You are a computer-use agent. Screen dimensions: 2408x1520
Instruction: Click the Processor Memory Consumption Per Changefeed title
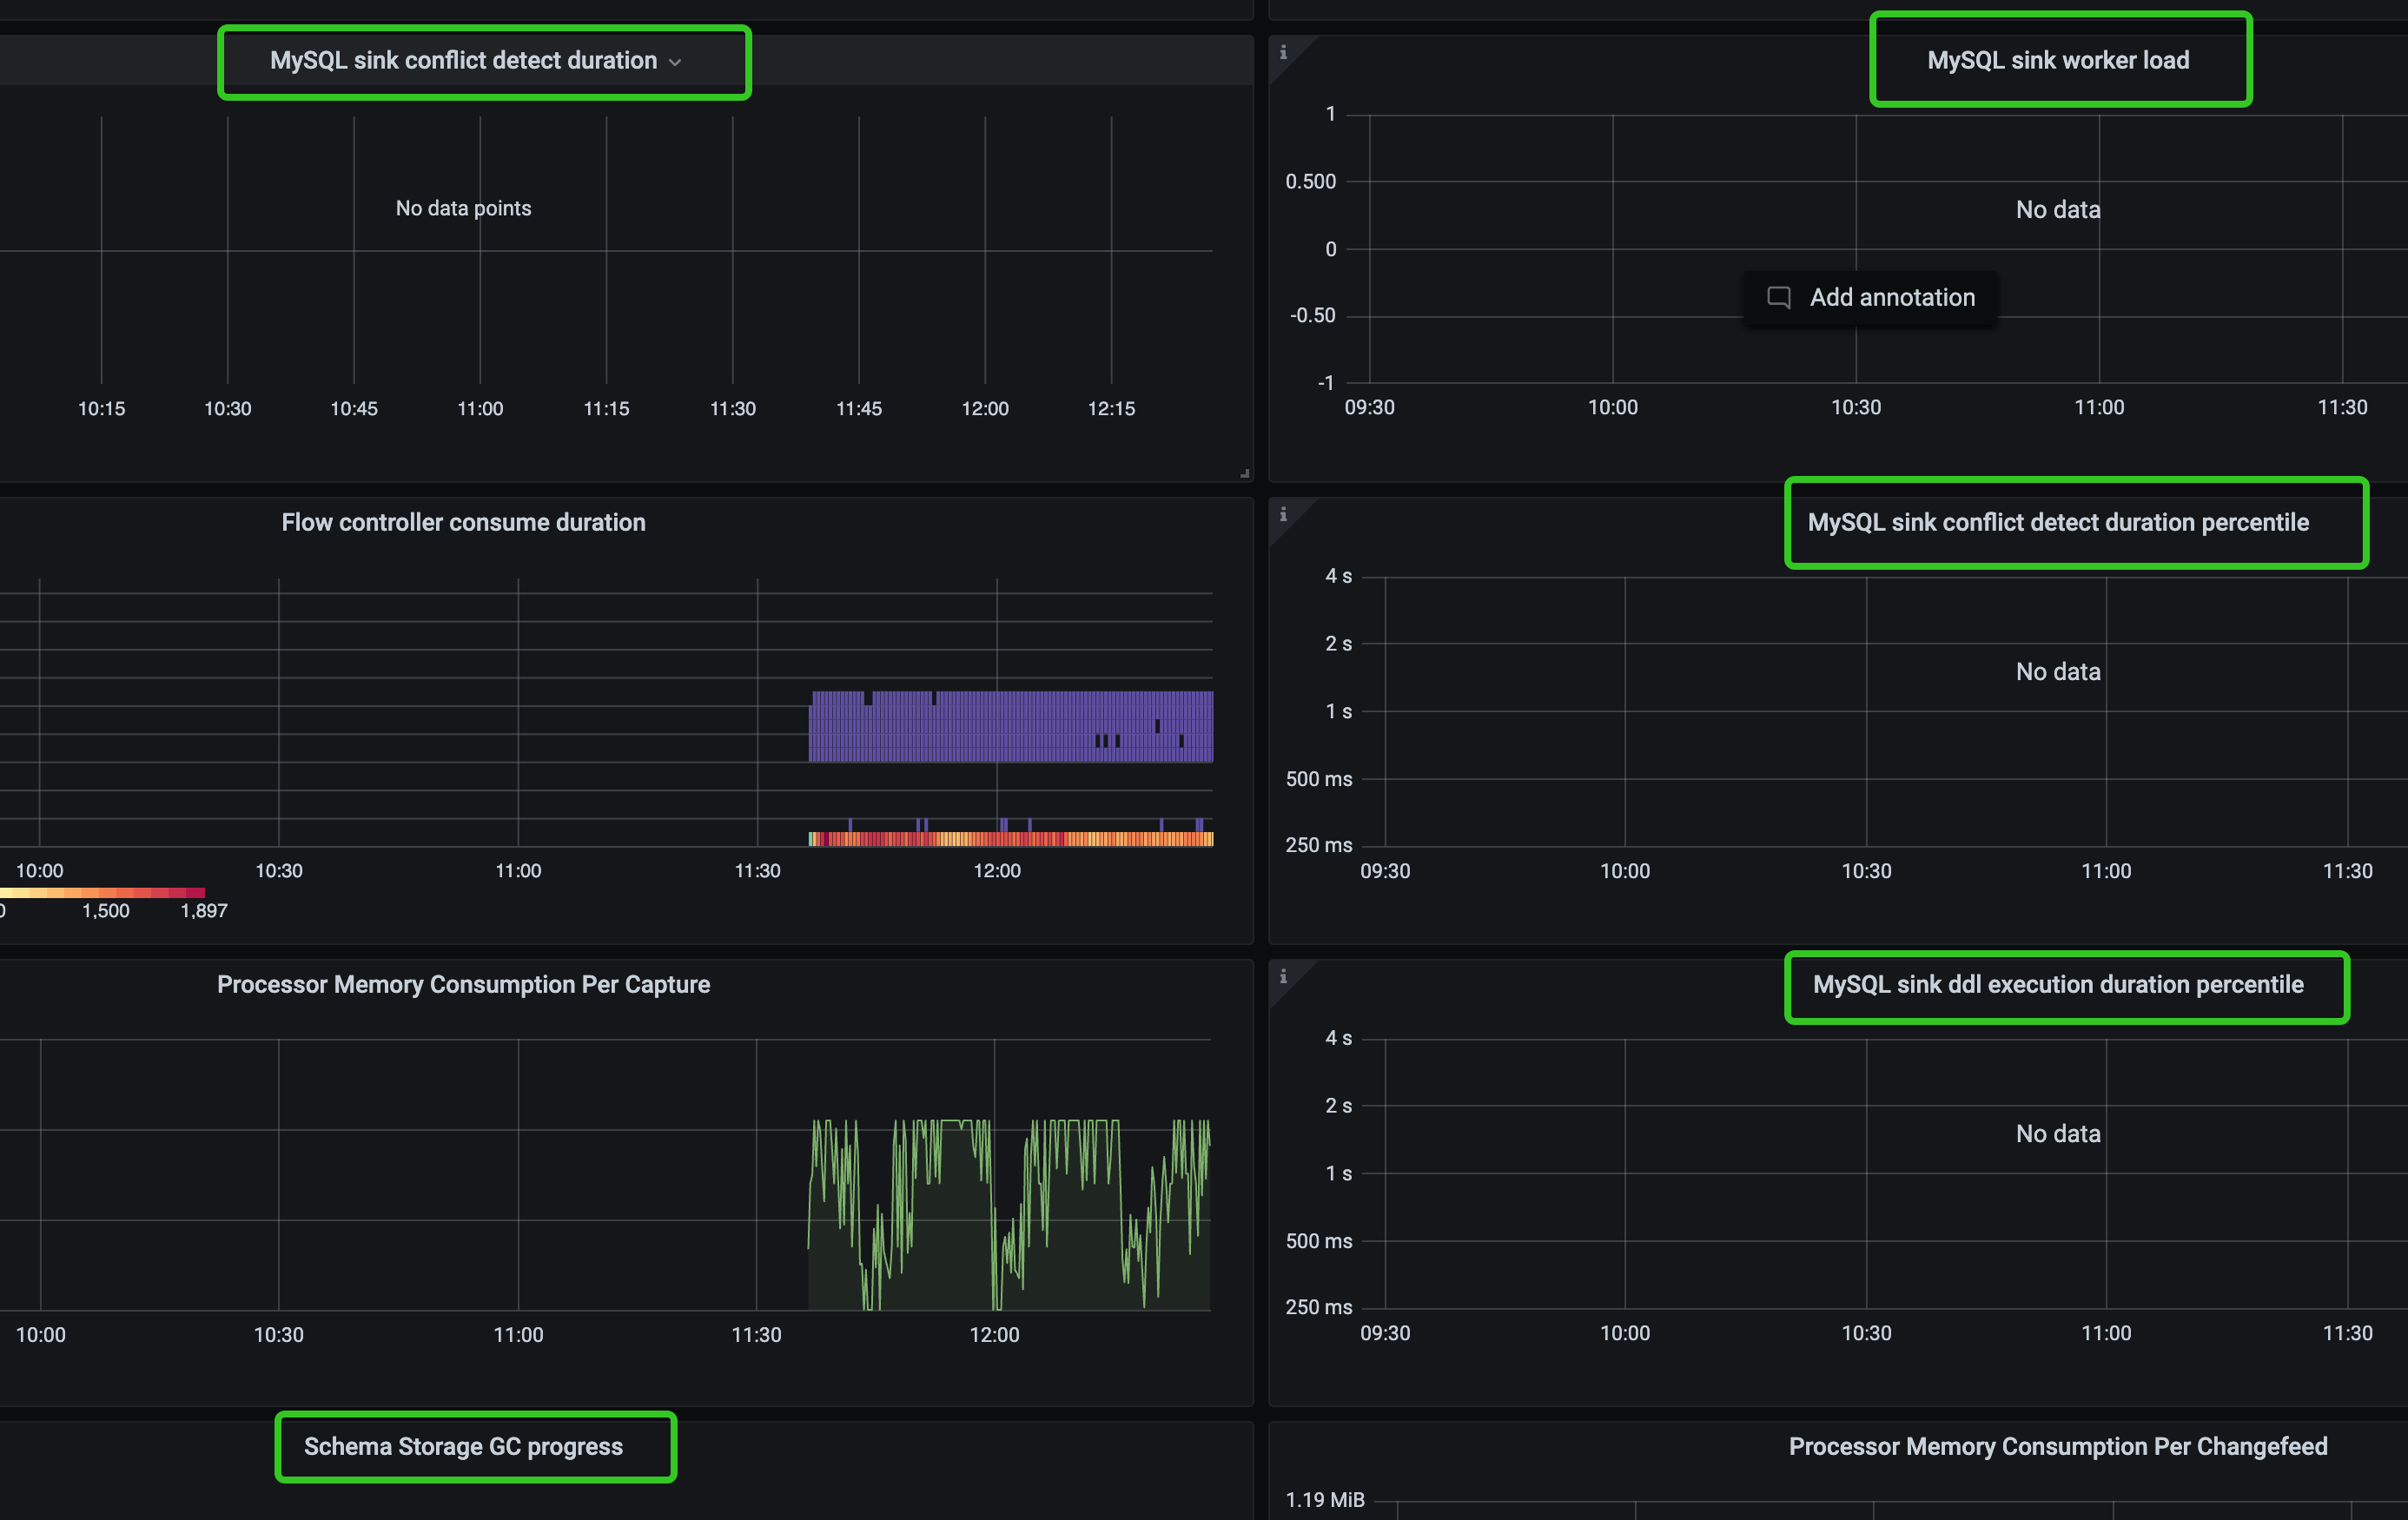point(2057,1446)
